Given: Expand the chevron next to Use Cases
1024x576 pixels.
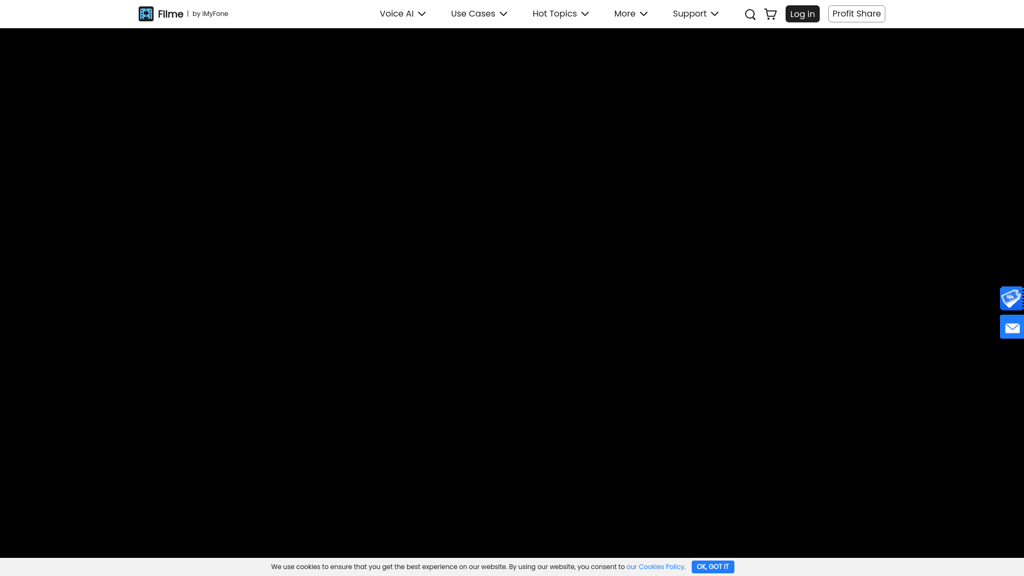Looking at the screenshot, I should pyautogui.click(x=504, y=14).
